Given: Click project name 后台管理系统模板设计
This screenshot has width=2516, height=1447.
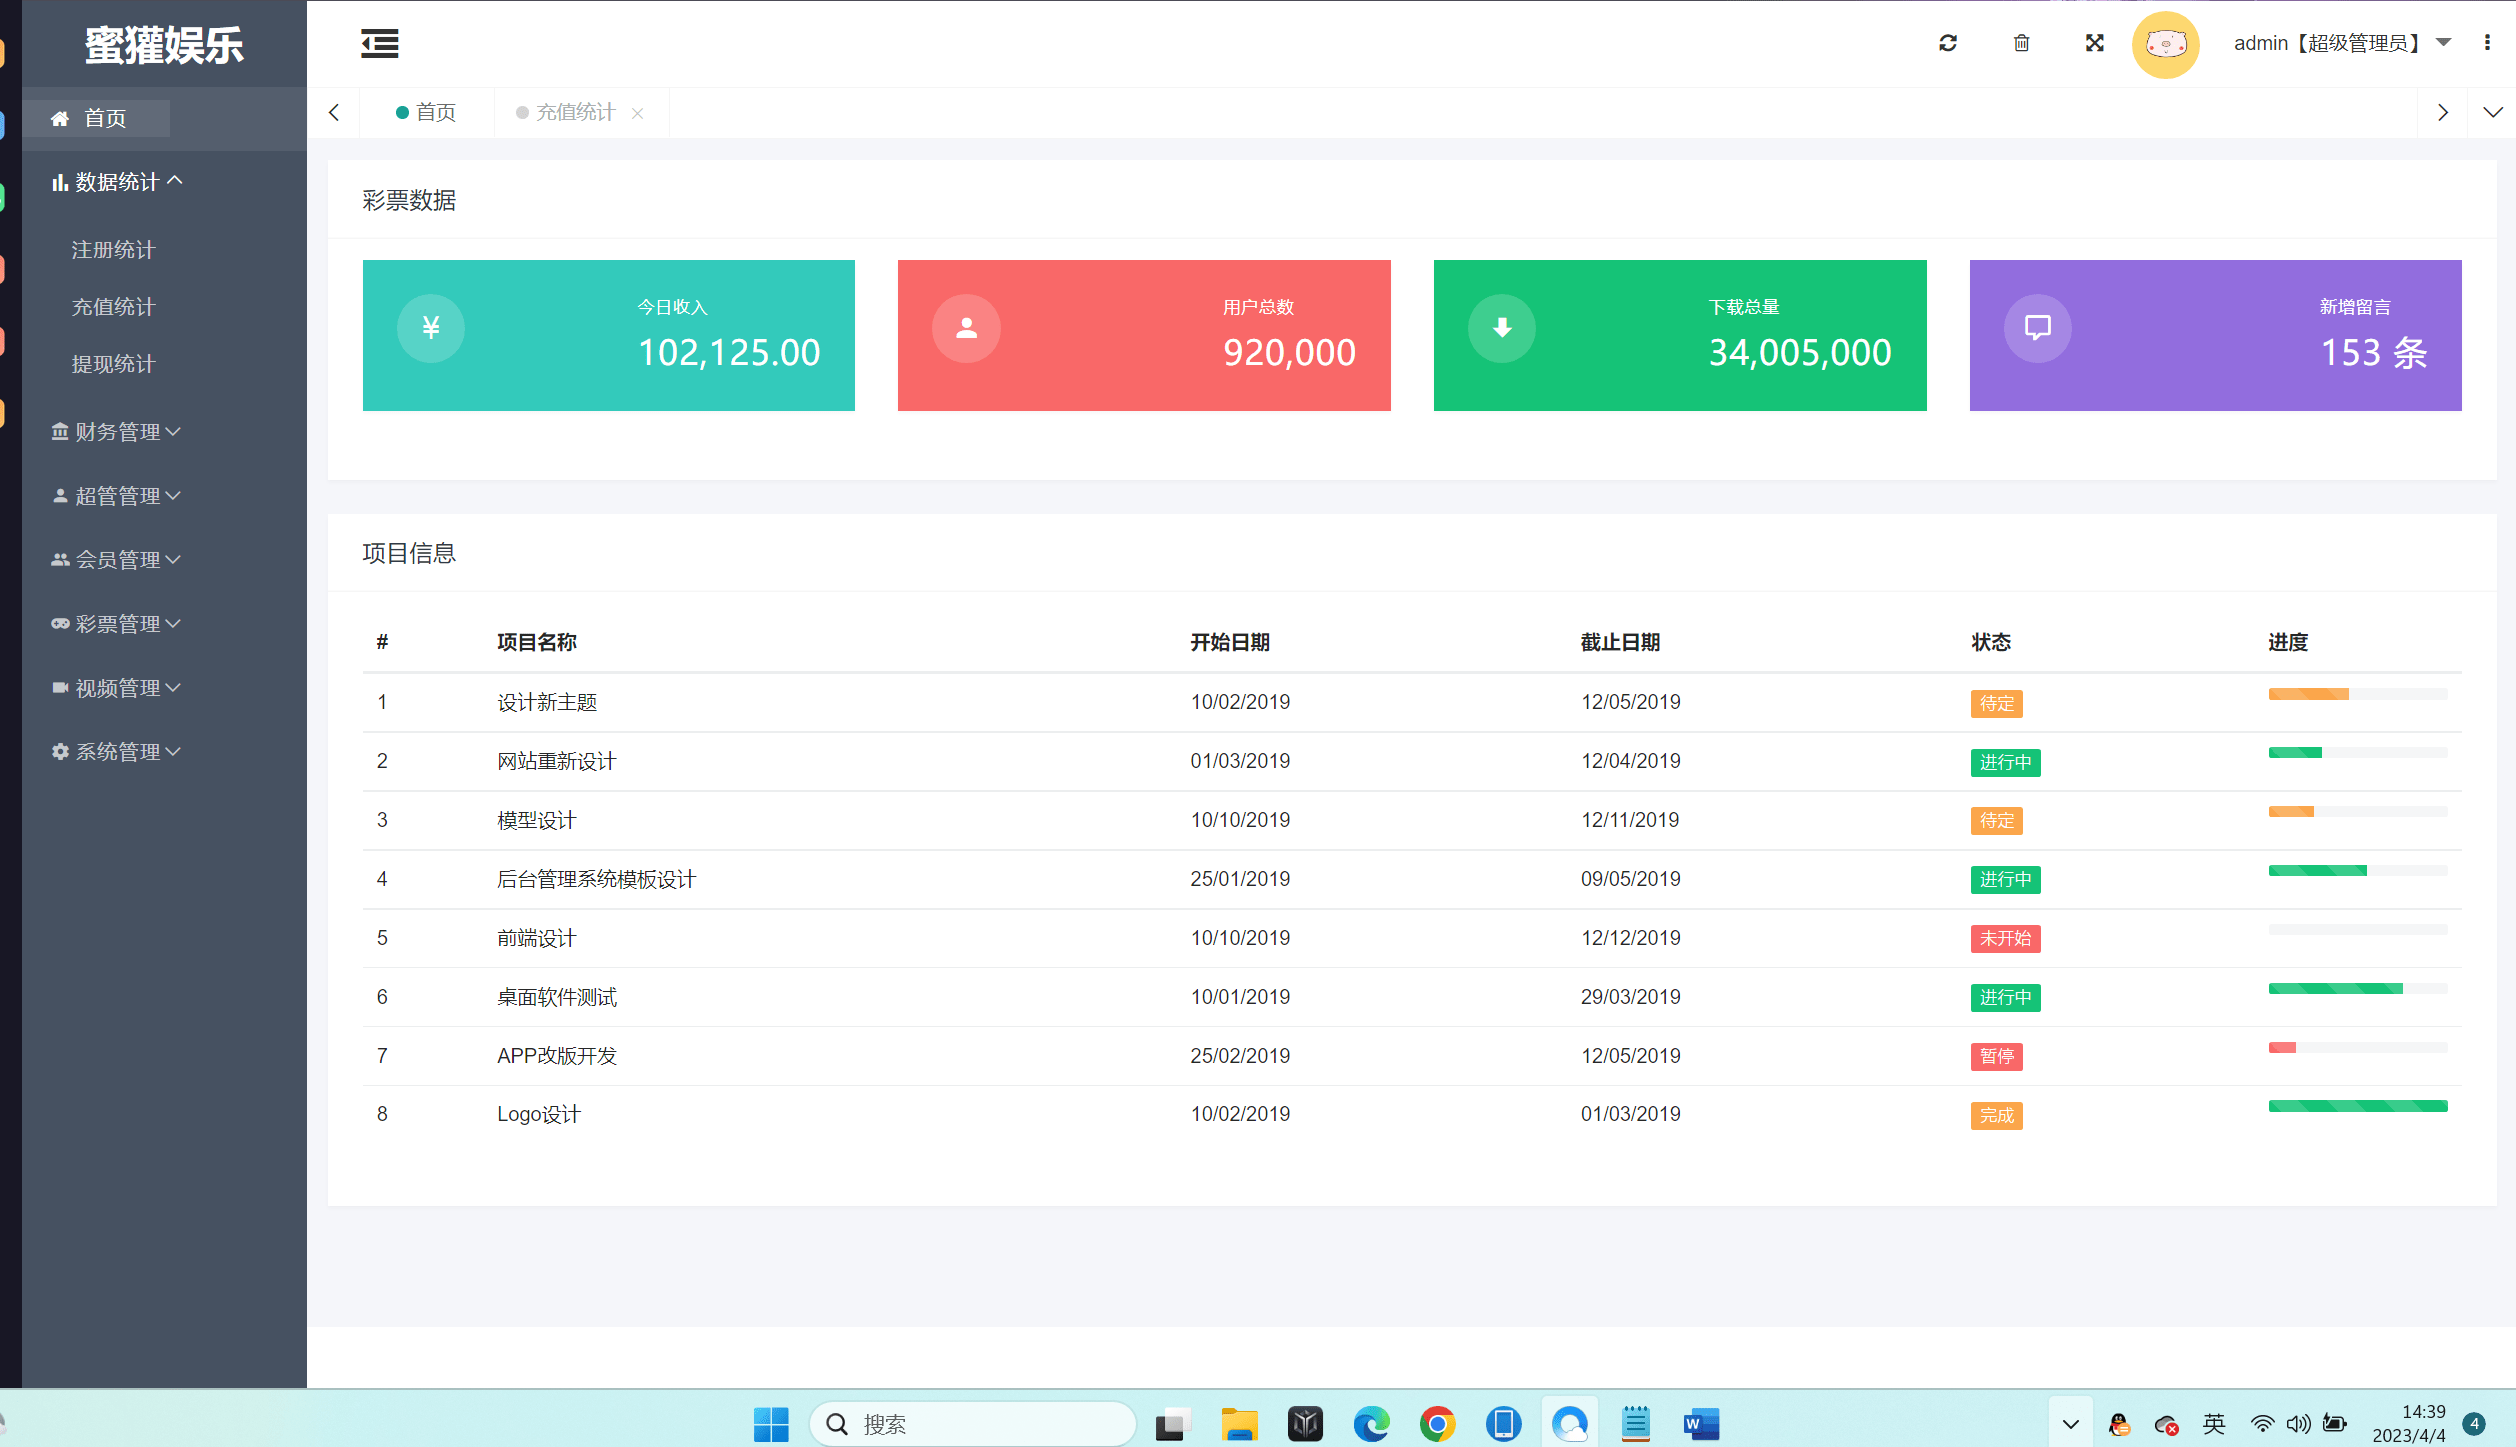Looking at the screenshot, I should pos(597,879).
